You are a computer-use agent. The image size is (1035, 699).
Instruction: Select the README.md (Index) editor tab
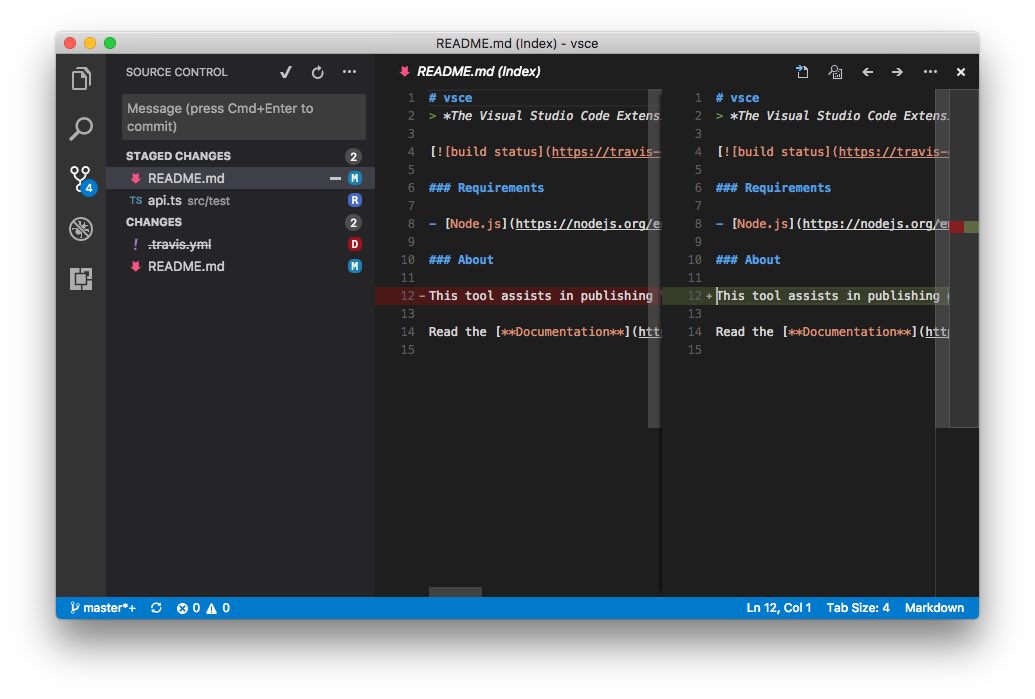click(x=471, y=71)
